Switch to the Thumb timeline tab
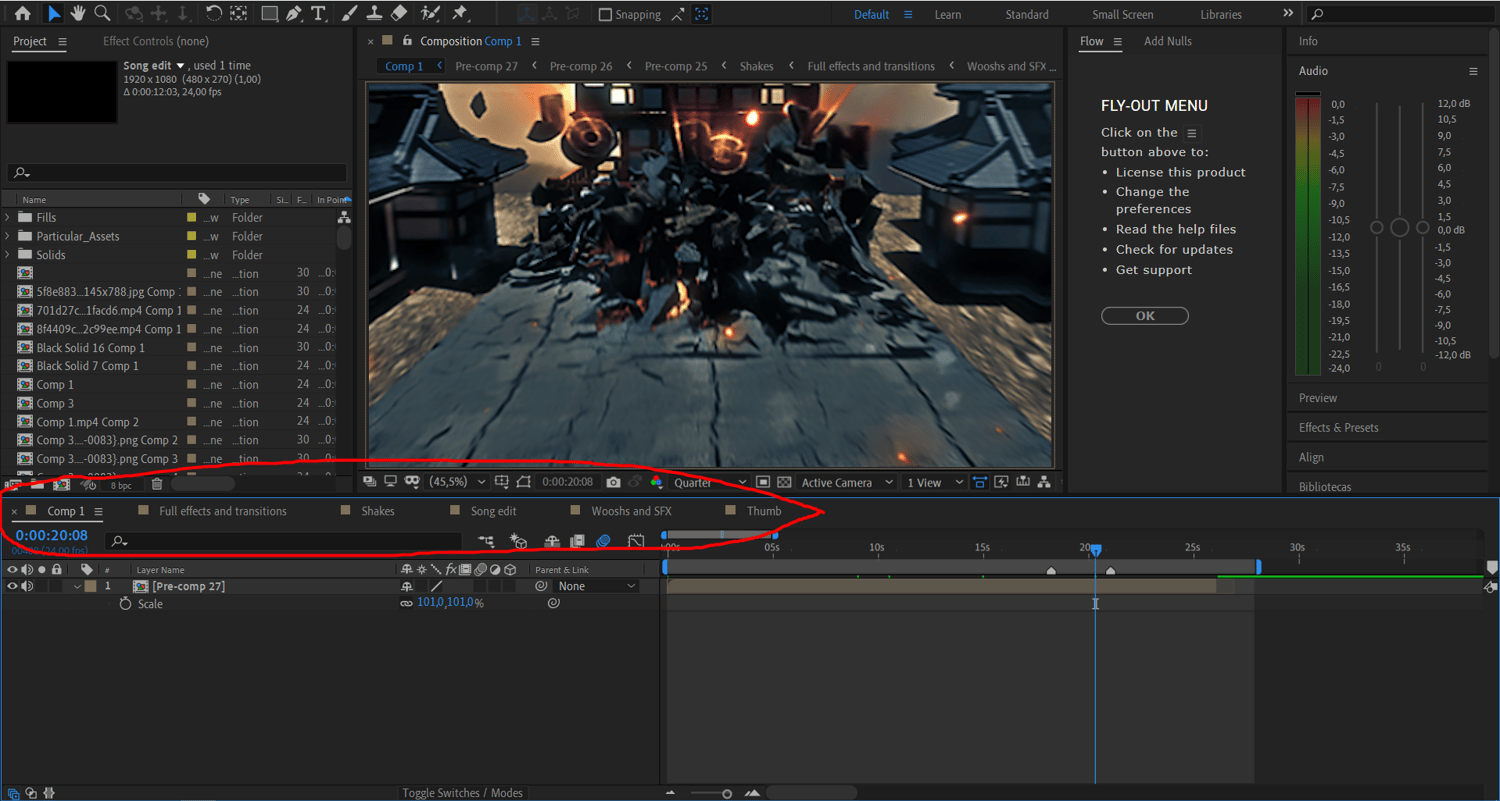The image size is (1500, 801). click(x=764, y=511)
